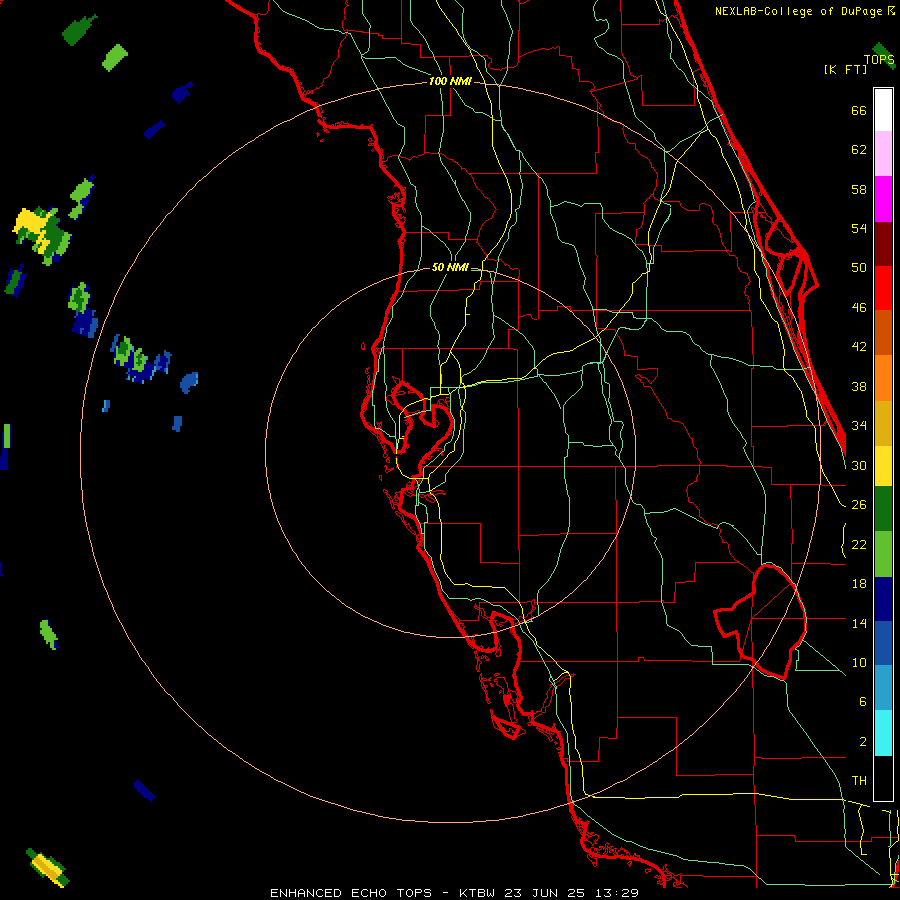Click the black TH threshold swatch
900x900 pixels.
point(883,778)
